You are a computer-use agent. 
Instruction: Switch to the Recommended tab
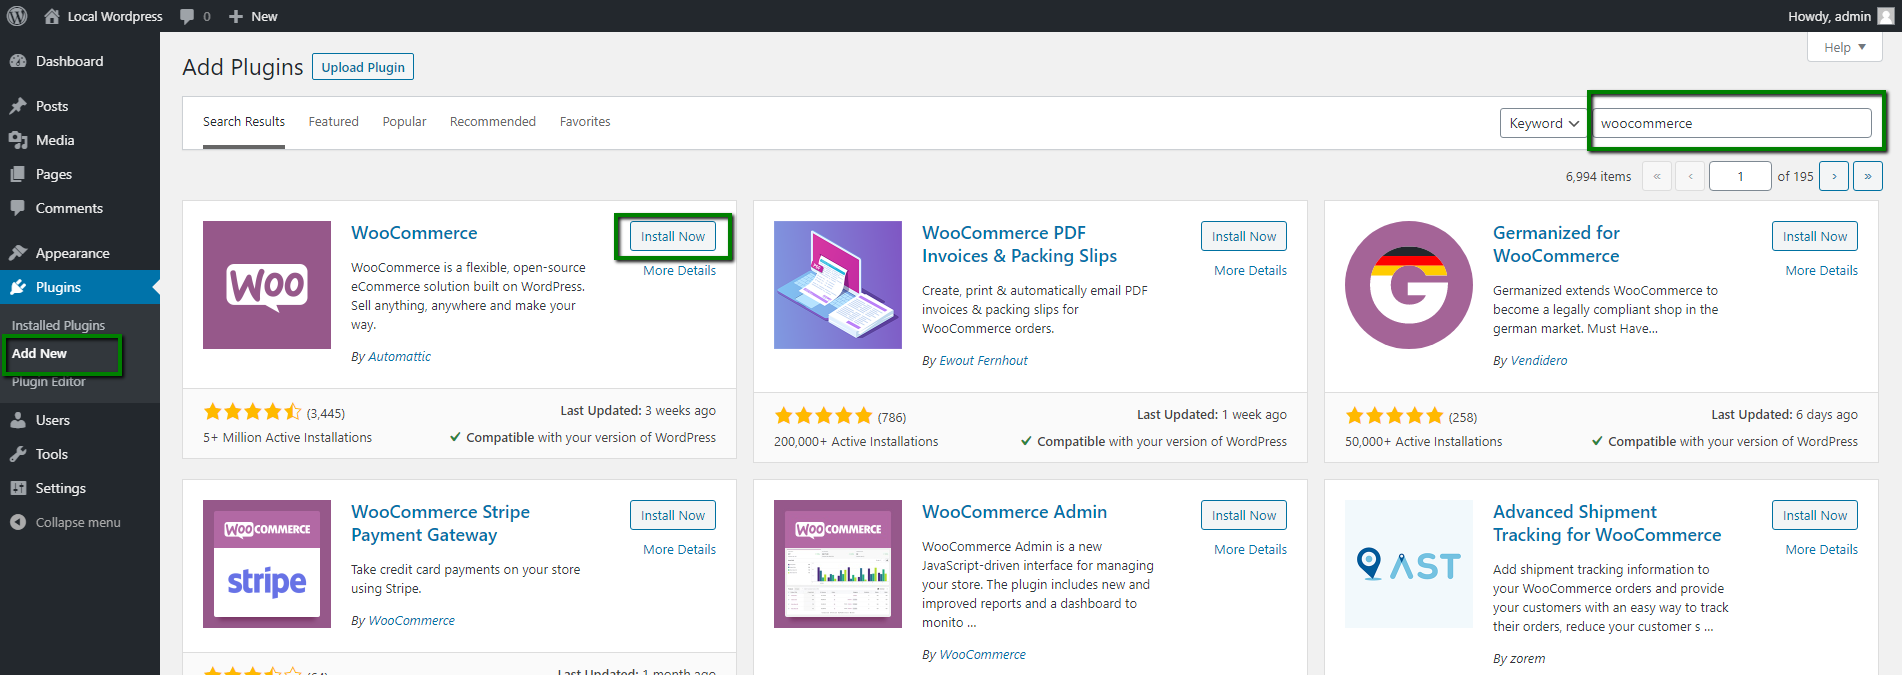[x=493, y=122]
